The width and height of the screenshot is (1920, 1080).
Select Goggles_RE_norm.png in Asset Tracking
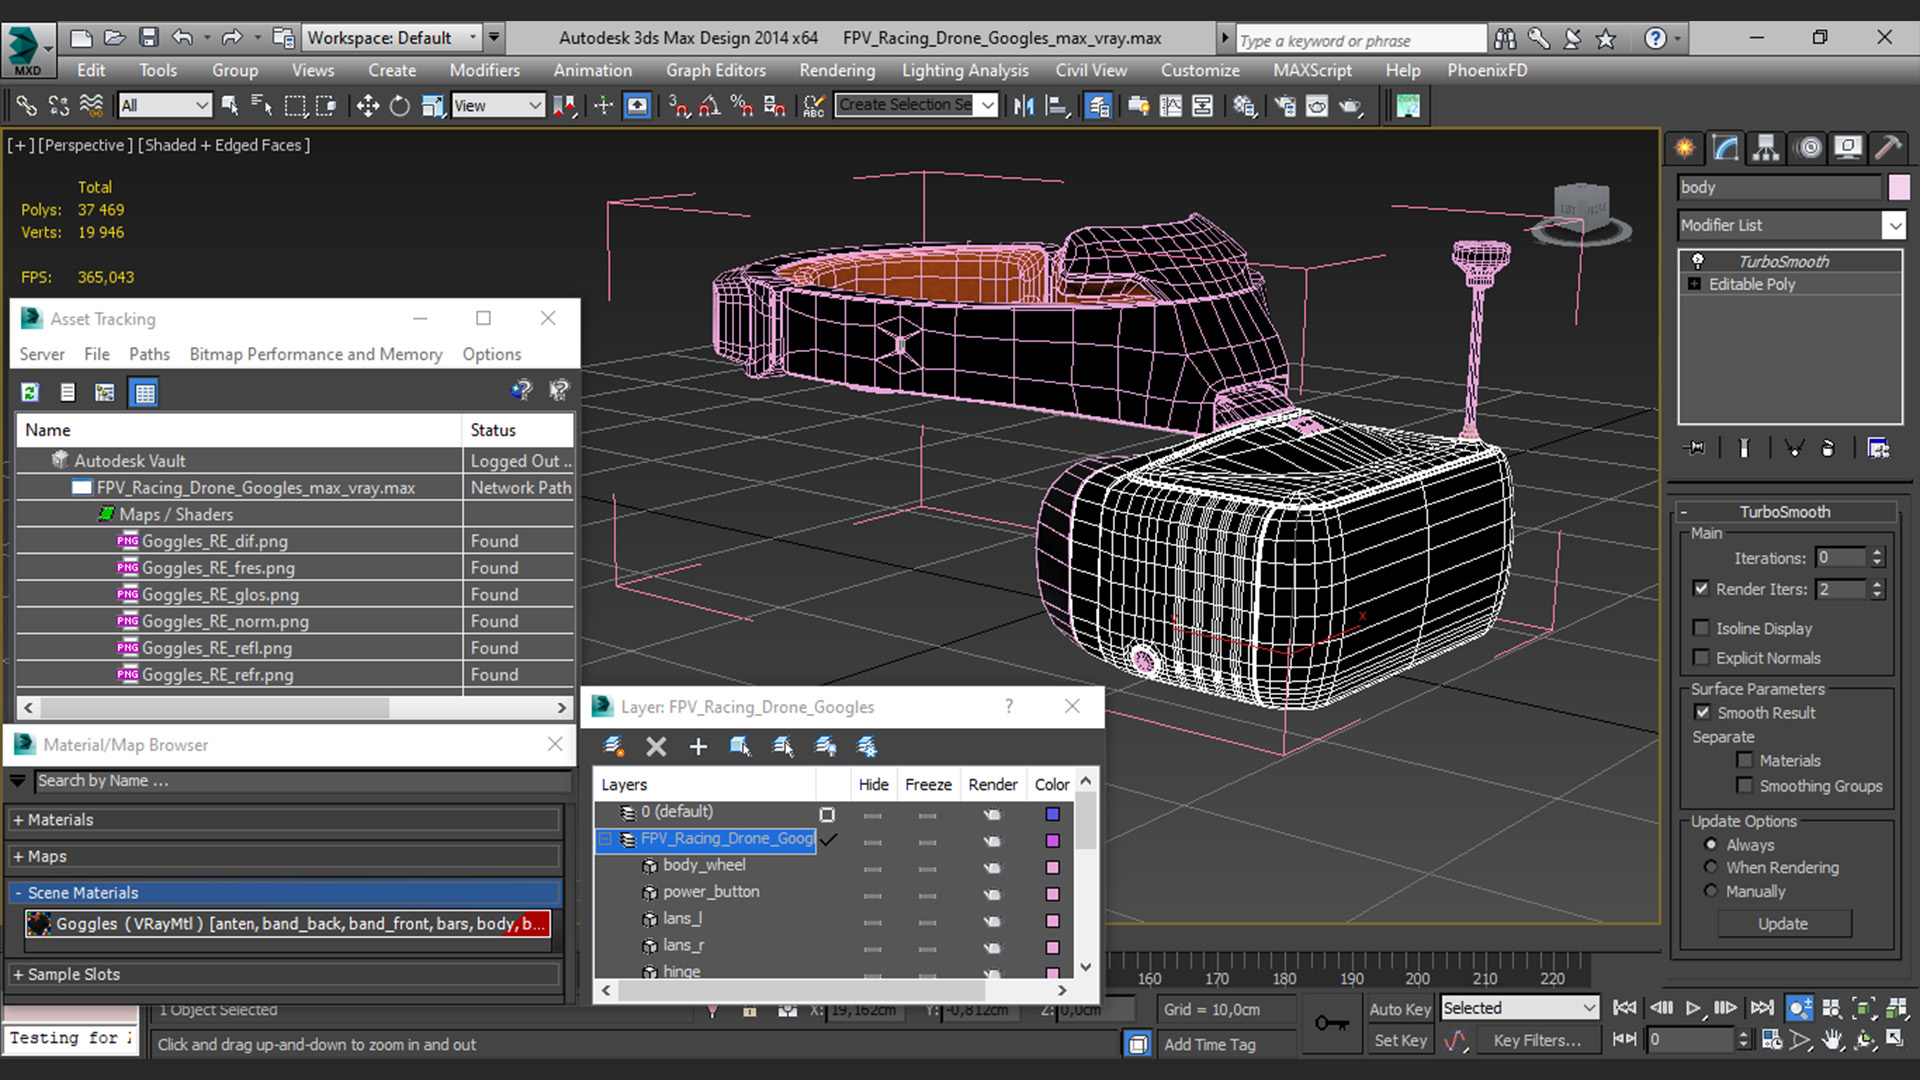pyautogui.click(x=225, y=621)
